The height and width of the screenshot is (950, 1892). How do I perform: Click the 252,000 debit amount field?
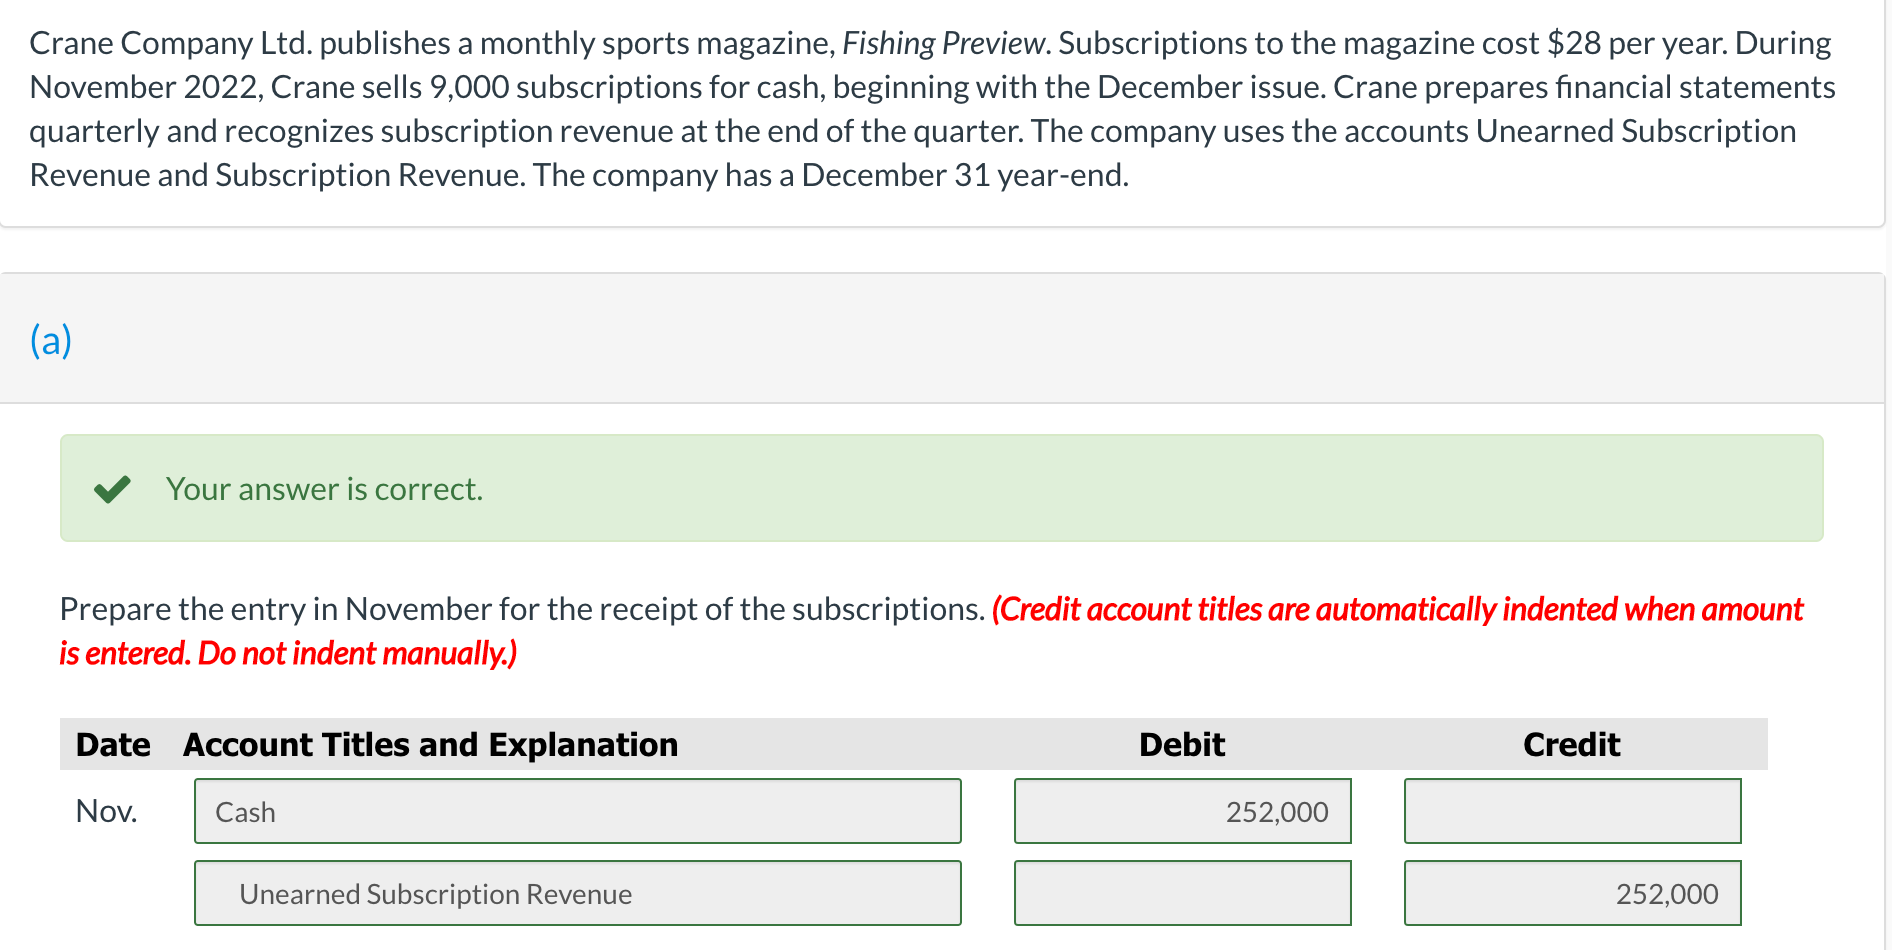1182,811
